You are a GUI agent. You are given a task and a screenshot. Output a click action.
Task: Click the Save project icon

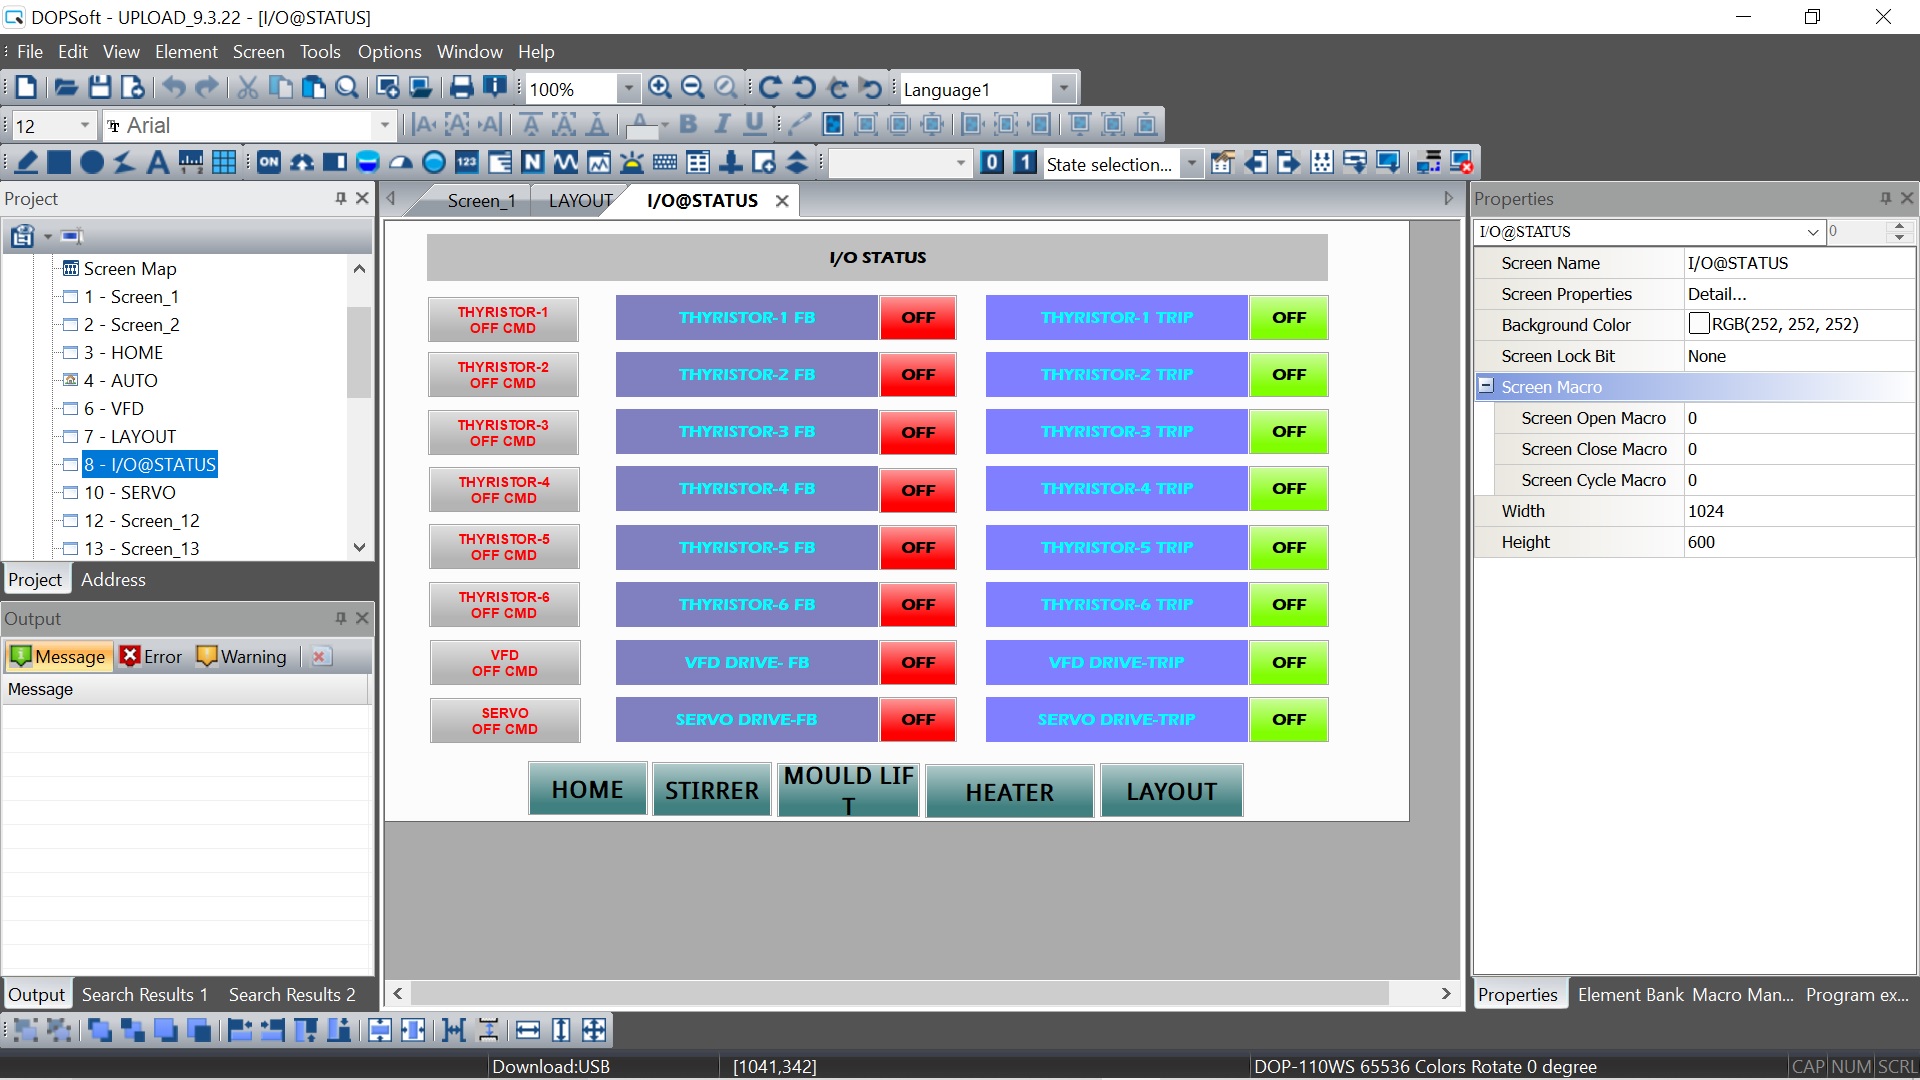pyautogui.click(x=100, y=88)
